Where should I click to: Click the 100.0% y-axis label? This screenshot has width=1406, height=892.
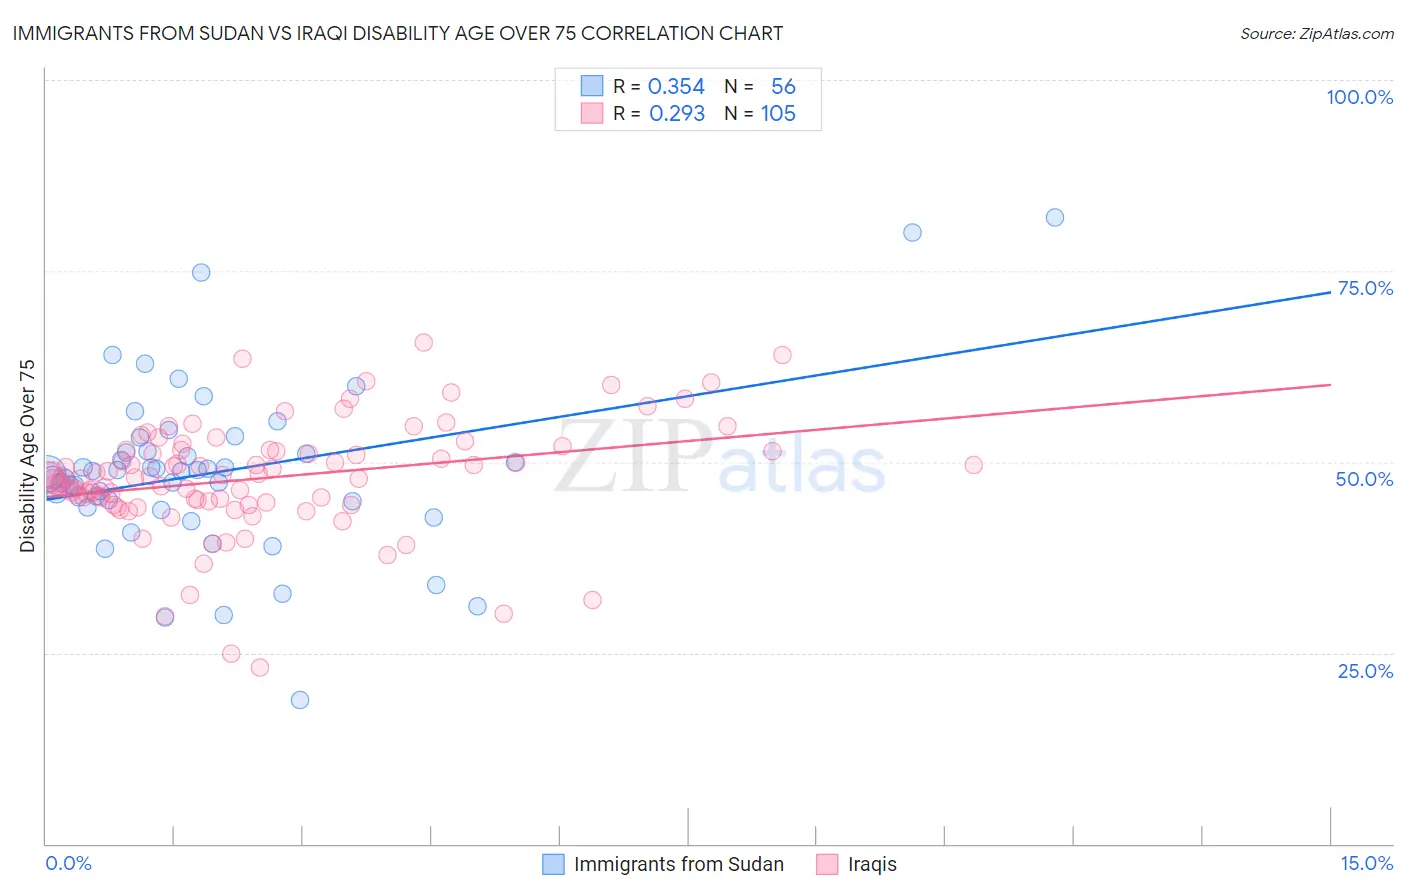tap(1360, 97)
